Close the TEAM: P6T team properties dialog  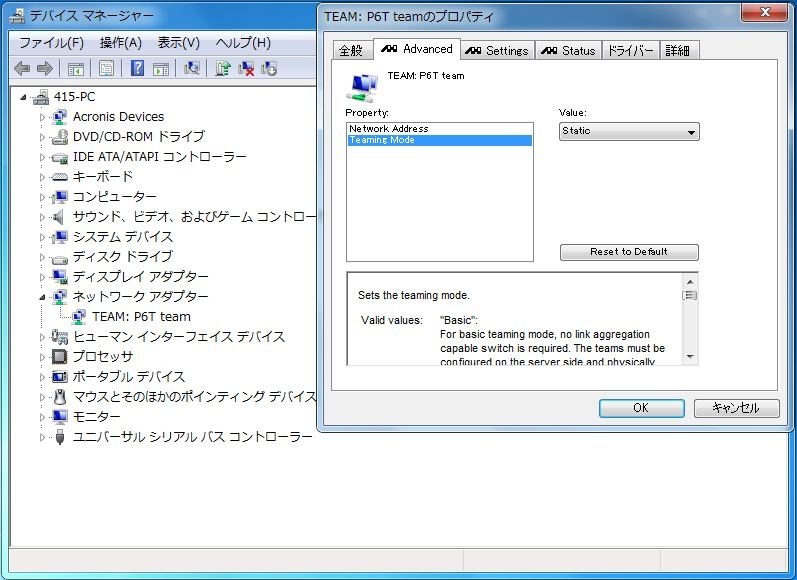(764, 12)
